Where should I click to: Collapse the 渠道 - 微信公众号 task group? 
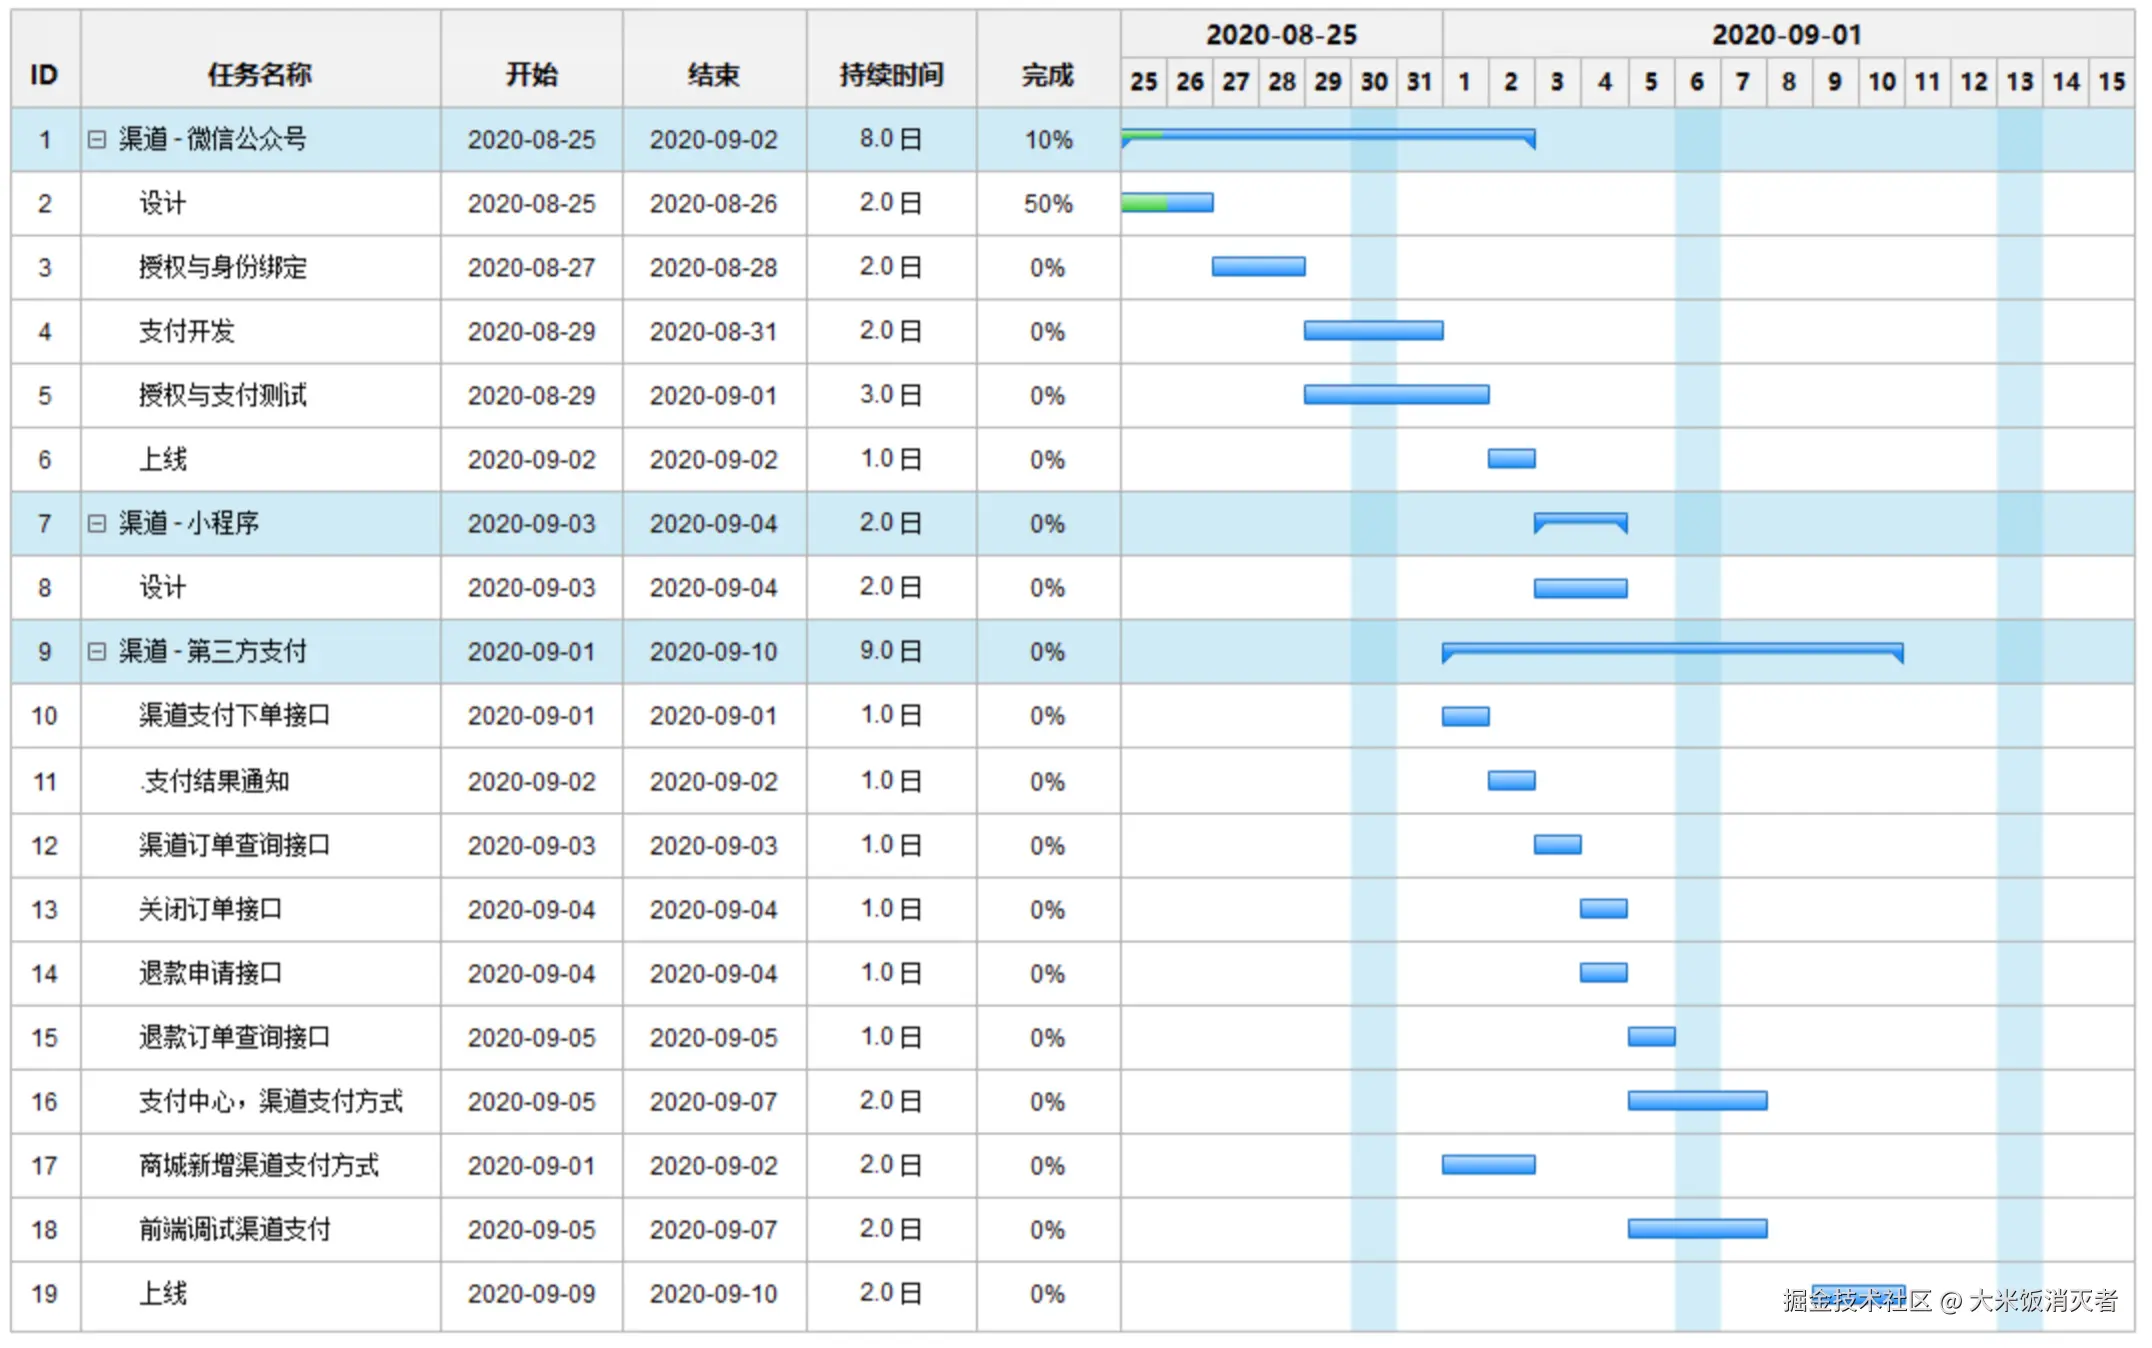pos(96,139)
